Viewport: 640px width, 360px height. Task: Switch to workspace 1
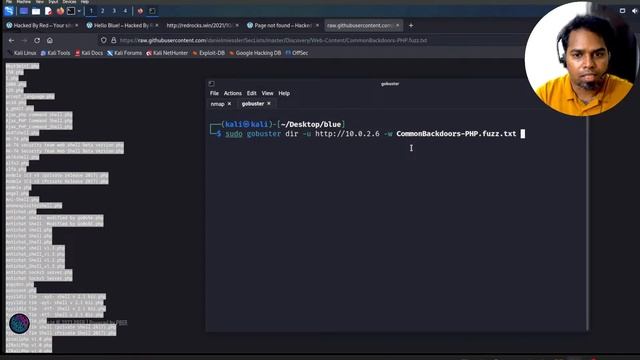pos(91,11)
